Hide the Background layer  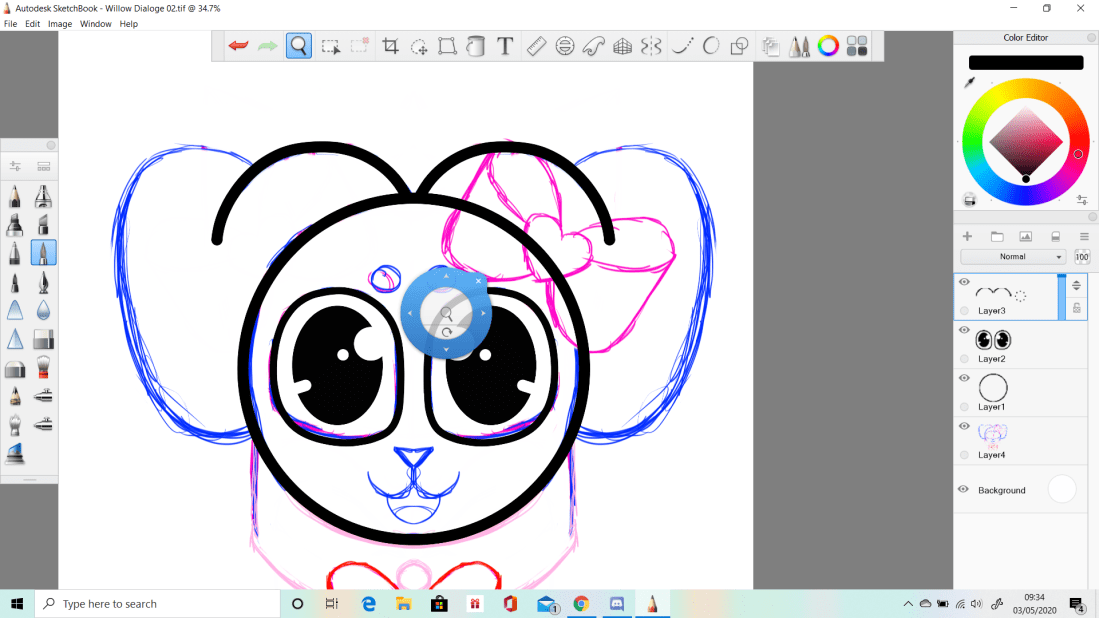pyautogui.click(x=963, y=489)
